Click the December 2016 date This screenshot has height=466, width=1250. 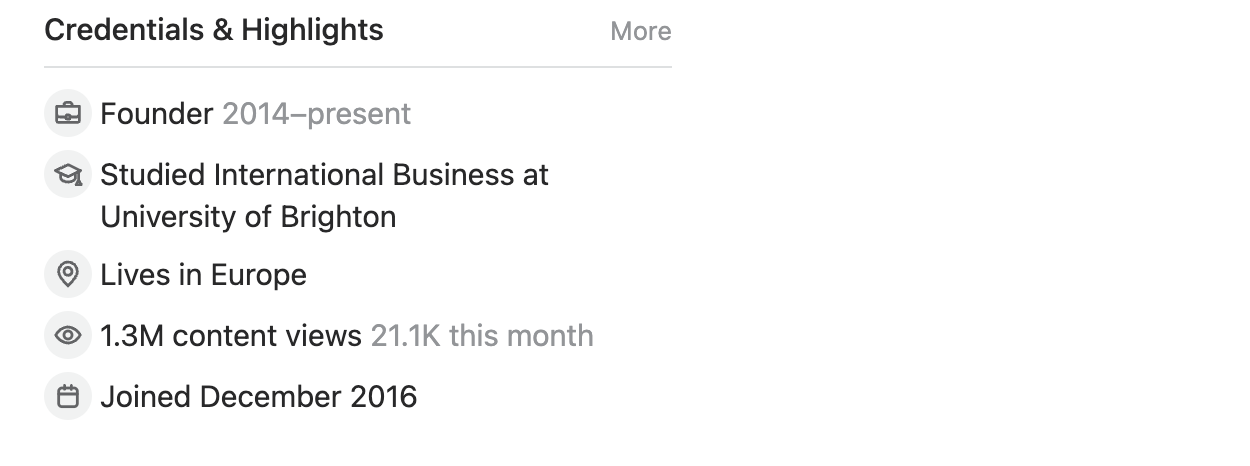pyautogui.click(x=308, y=397)
